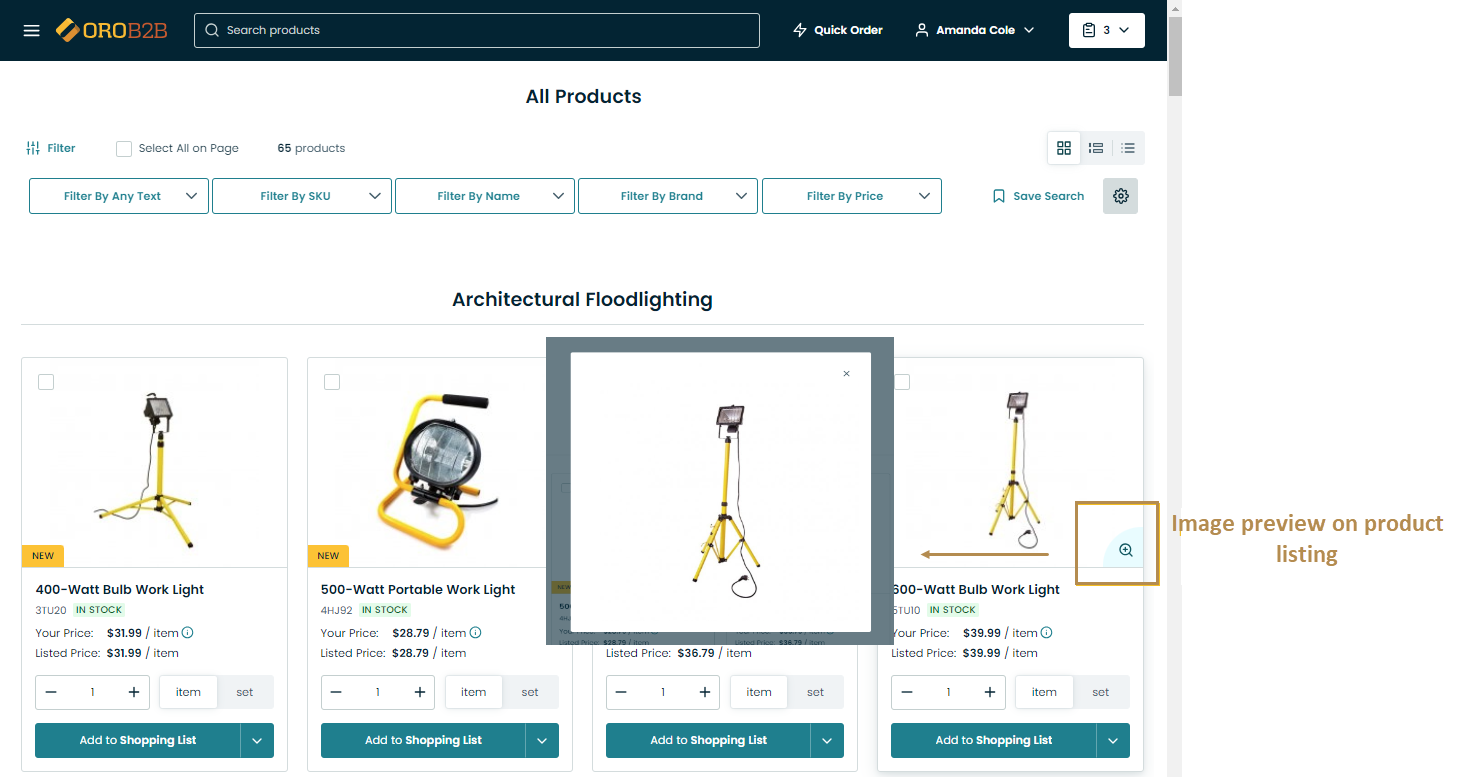
Task: Add 400-Watt Bulb Work Light to Shopping List
Action: (138, 741)
